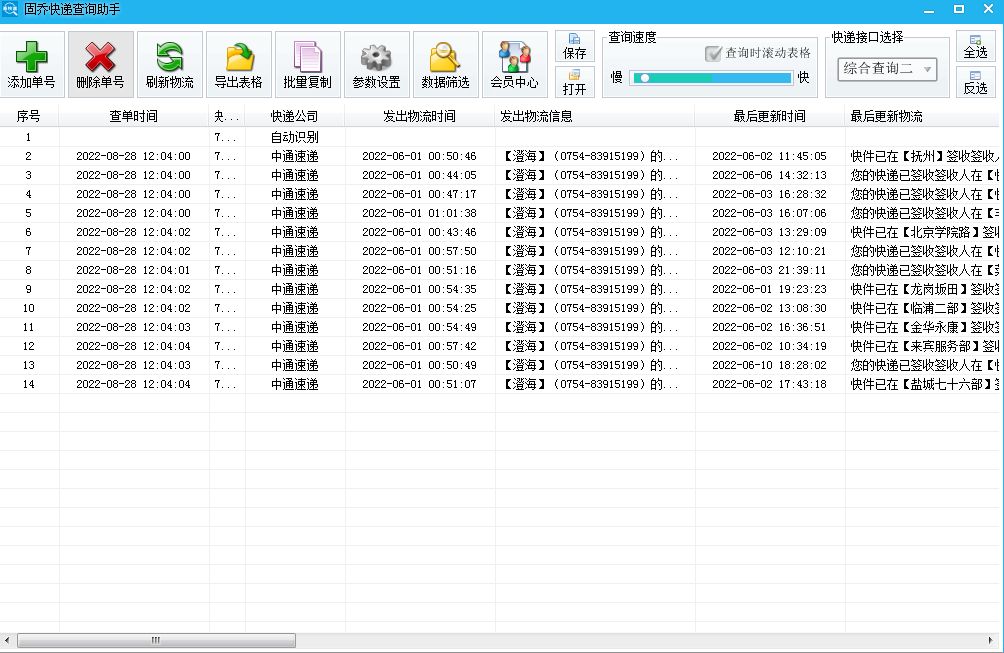1004x653 pixels.
Task: Select the 批量复制 batch copy icon
Action: pyautogui.click(x=306, y=63)
